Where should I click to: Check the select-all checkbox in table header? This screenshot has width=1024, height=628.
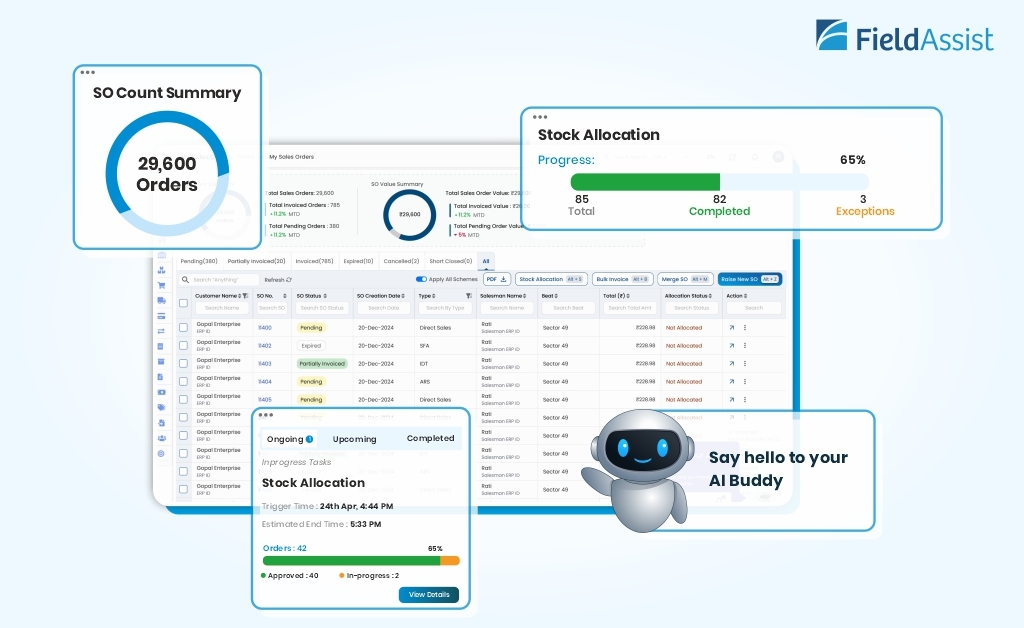(x=183, y=303)
